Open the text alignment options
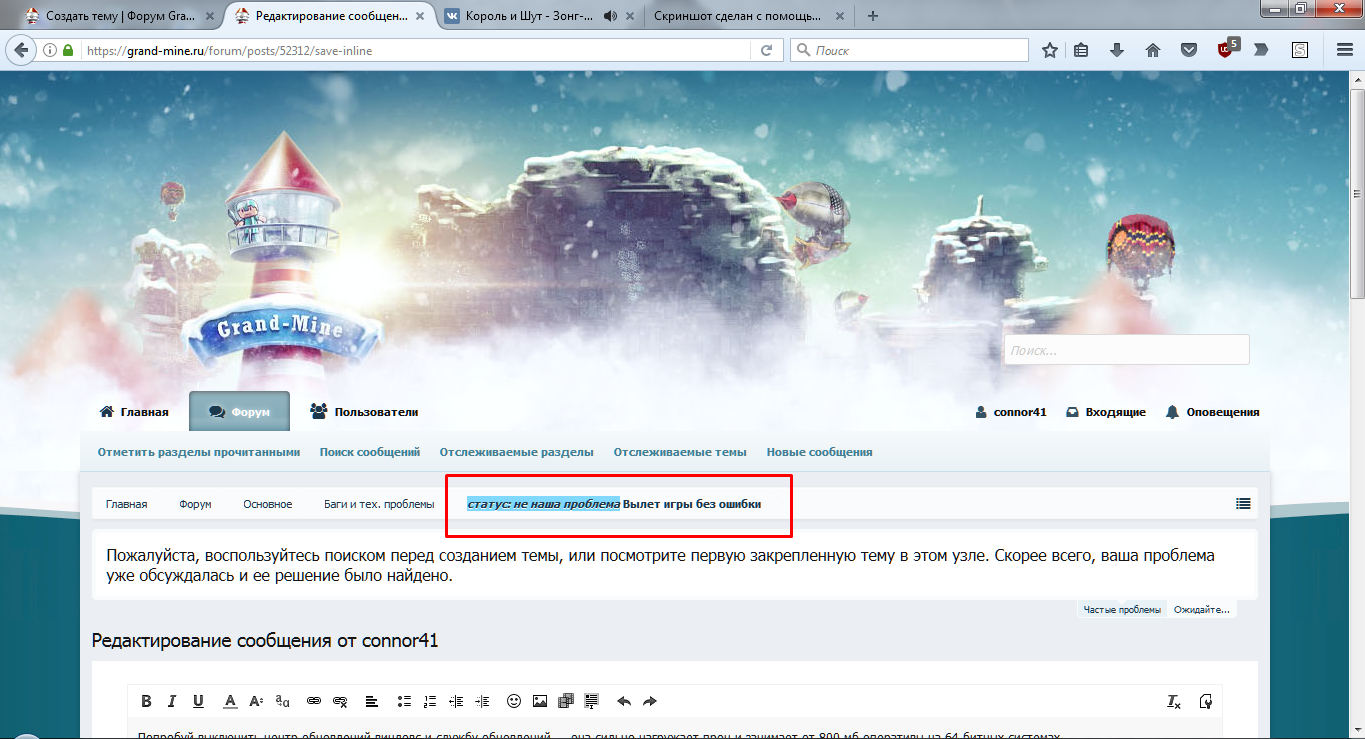1365x739 pixels. (x=372, y=701)
